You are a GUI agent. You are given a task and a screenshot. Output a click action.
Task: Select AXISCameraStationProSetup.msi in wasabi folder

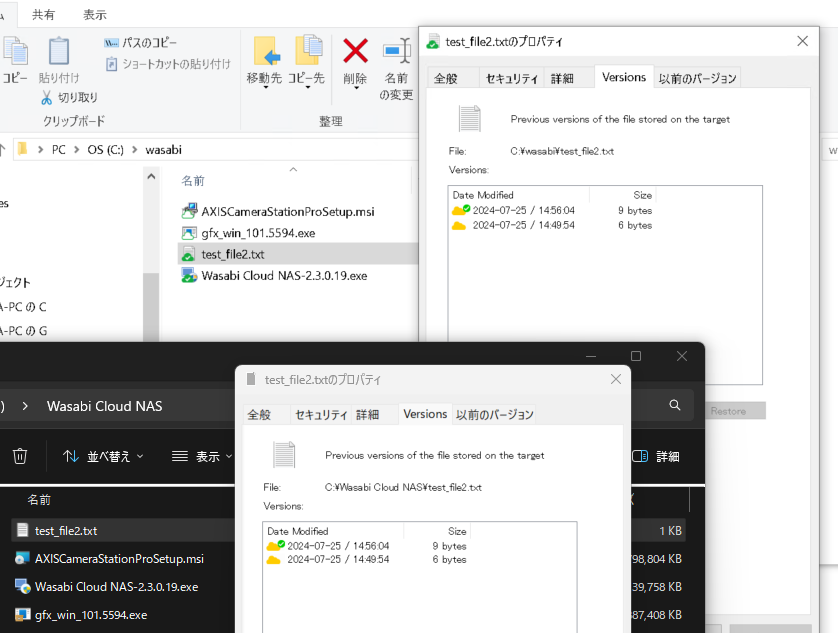tap(288, 212)
